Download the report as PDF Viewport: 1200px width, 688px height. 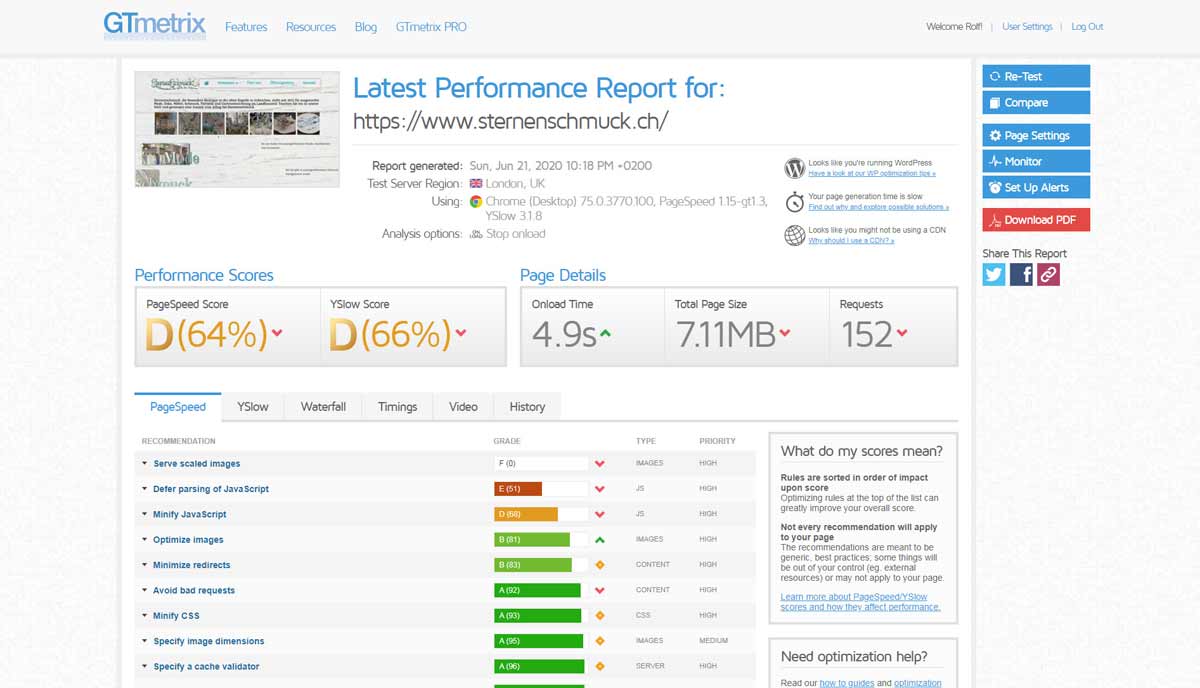click(x=1036, y=220)
